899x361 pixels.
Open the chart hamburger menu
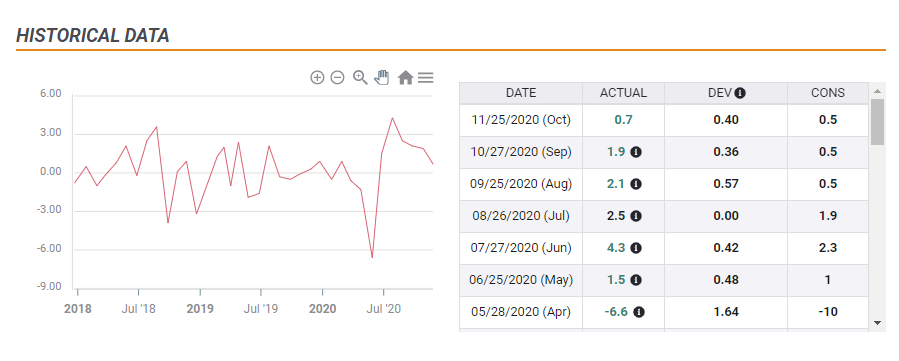(425, 77)
